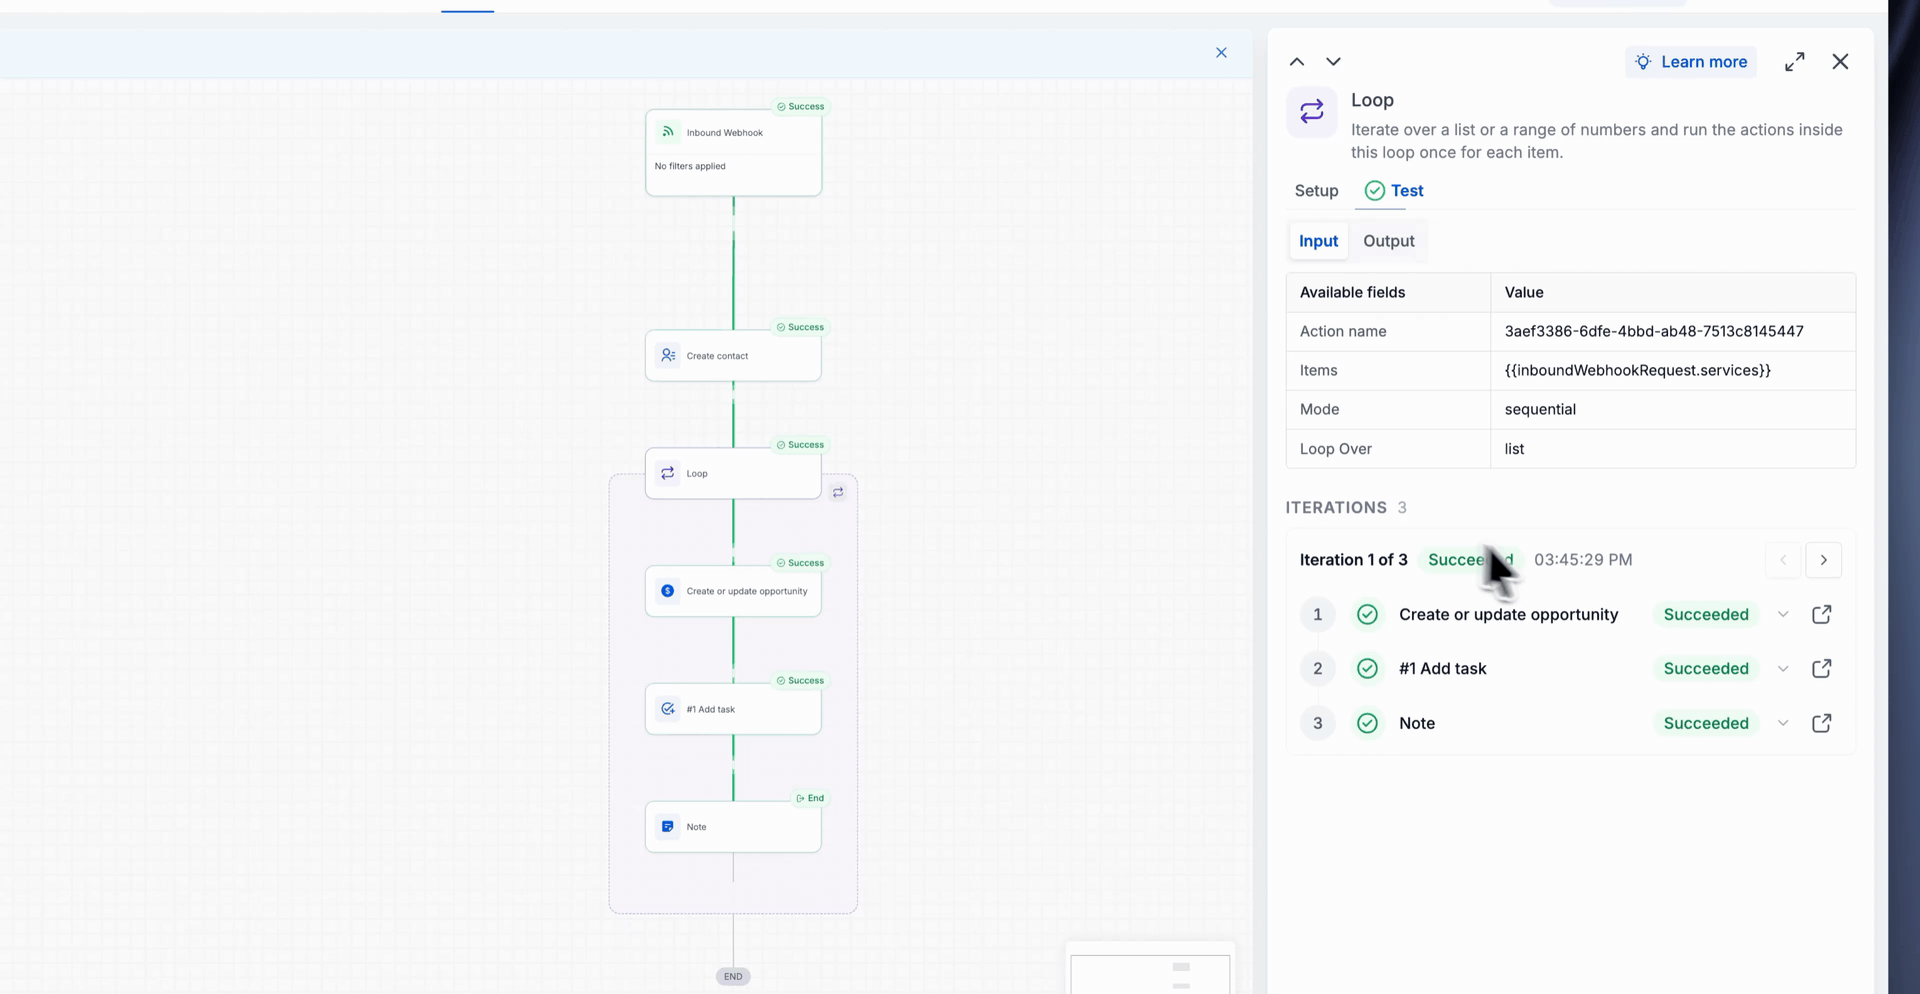The image size is (1920, 994).
Task: Click the Learn more button
Action: click(1691, 62)
